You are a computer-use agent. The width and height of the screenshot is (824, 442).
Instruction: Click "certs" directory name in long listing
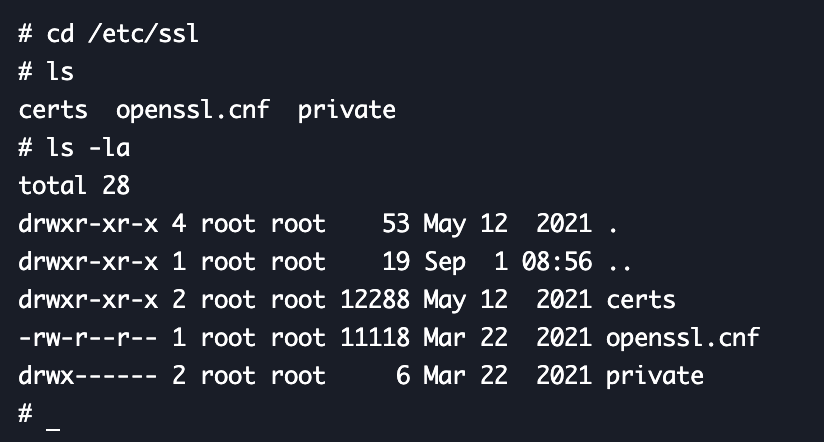click(x=641, y=300)
